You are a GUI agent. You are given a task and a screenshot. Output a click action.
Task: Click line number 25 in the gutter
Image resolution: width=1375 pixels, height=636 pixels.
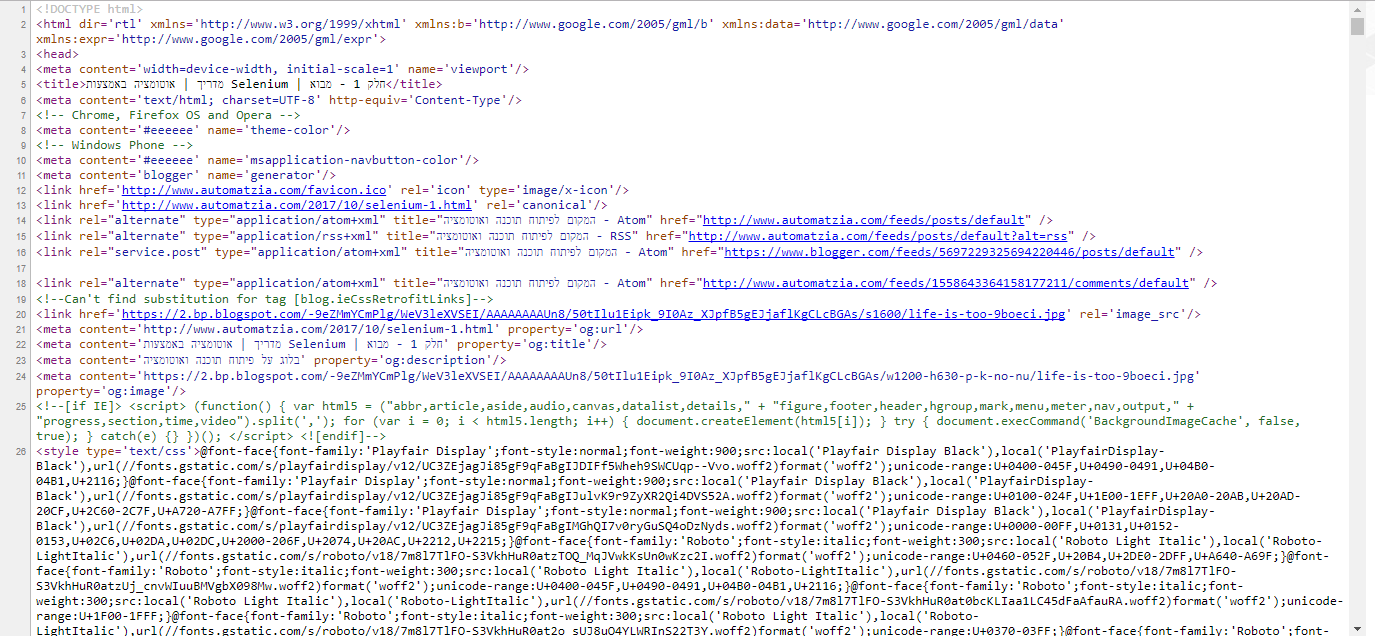pyautogui.click(x=21, y=407)
